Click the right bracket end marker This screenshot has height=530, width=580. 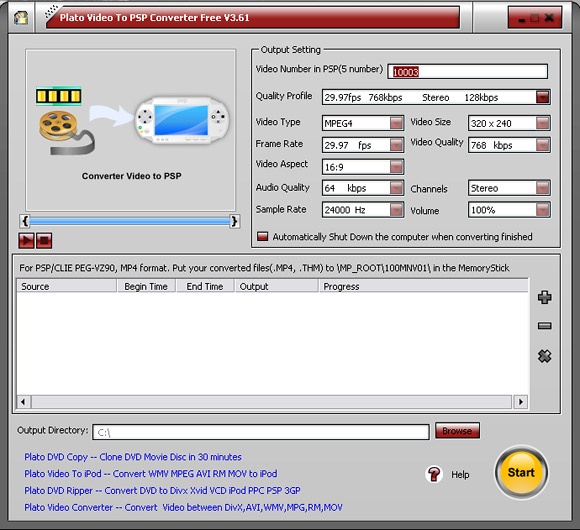[235, 221]
